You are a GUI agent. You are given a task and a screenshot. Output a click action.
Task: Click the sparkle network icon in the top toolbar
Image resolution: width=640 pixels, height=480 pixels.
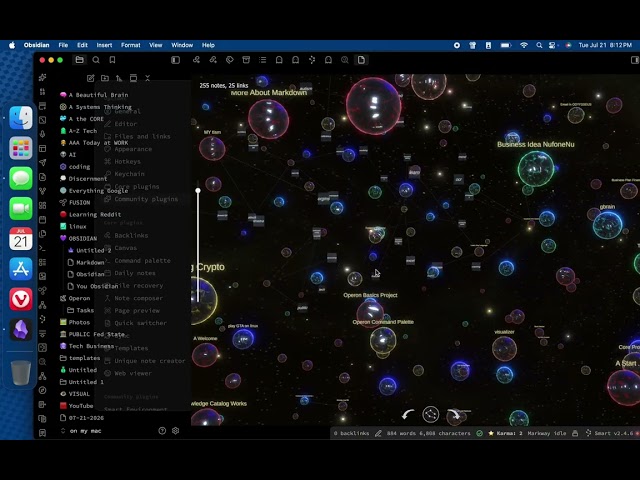(312, 60)
